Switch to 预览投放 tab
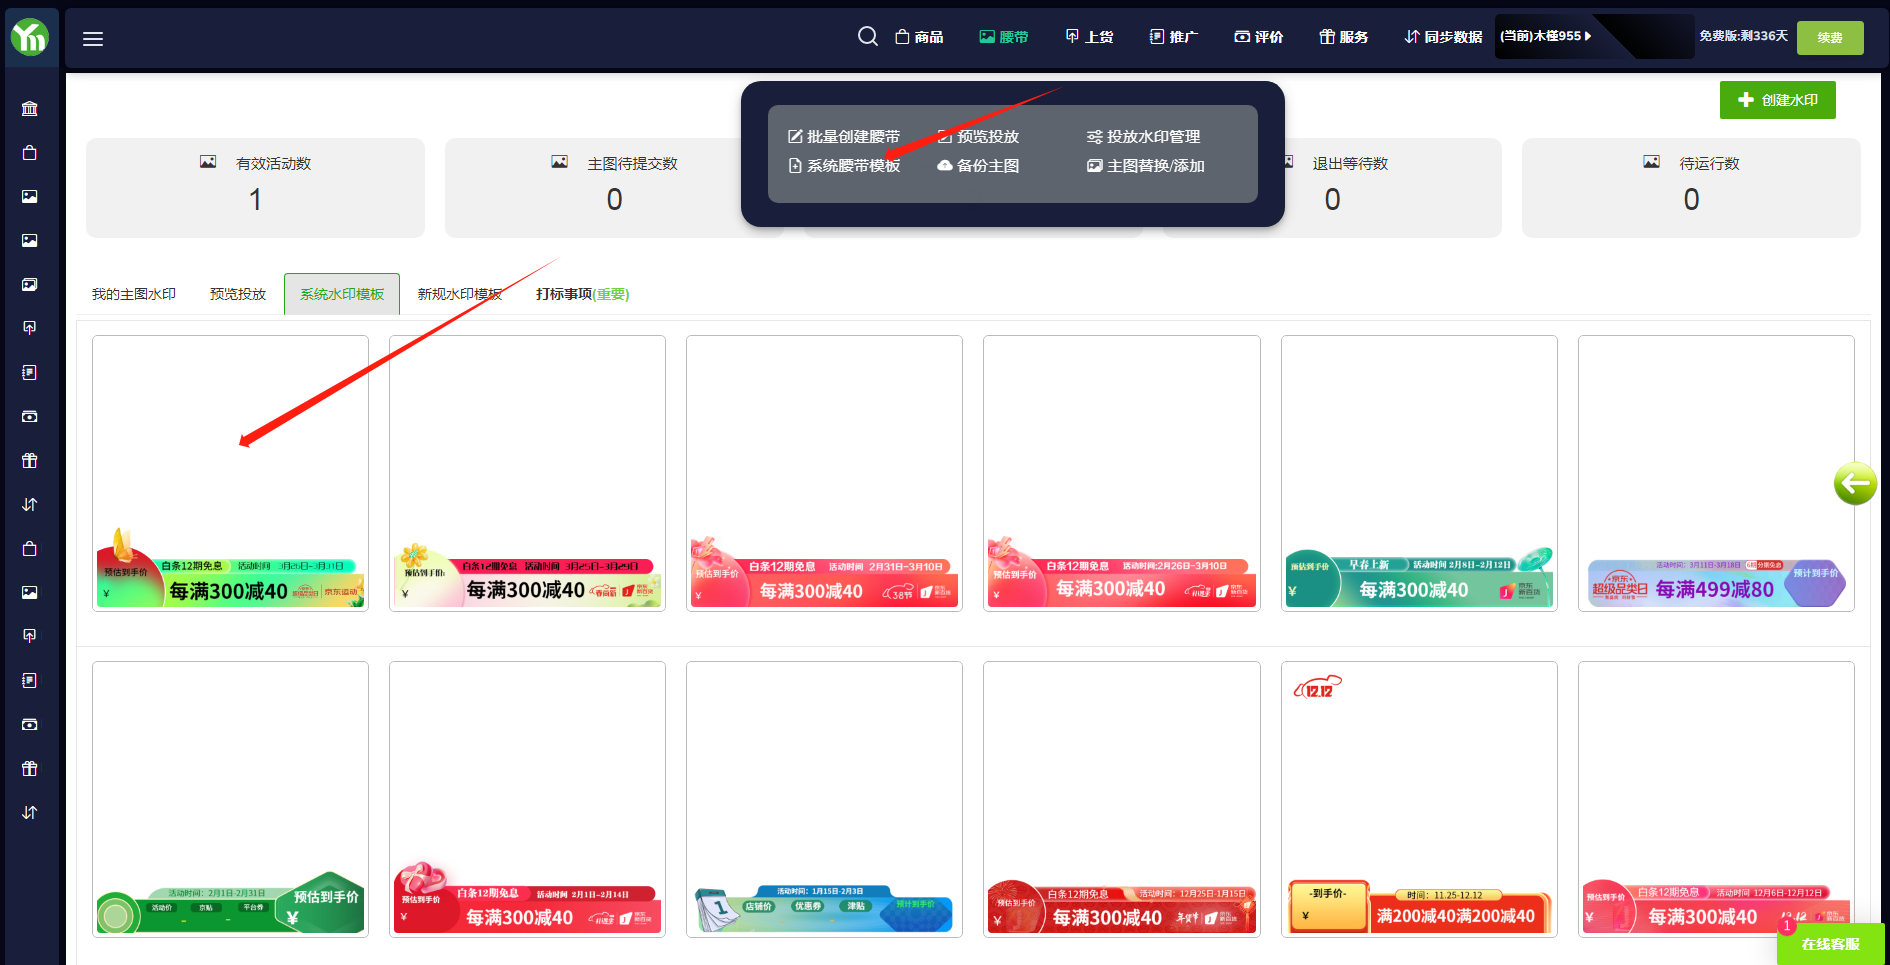 coord(238,294)
